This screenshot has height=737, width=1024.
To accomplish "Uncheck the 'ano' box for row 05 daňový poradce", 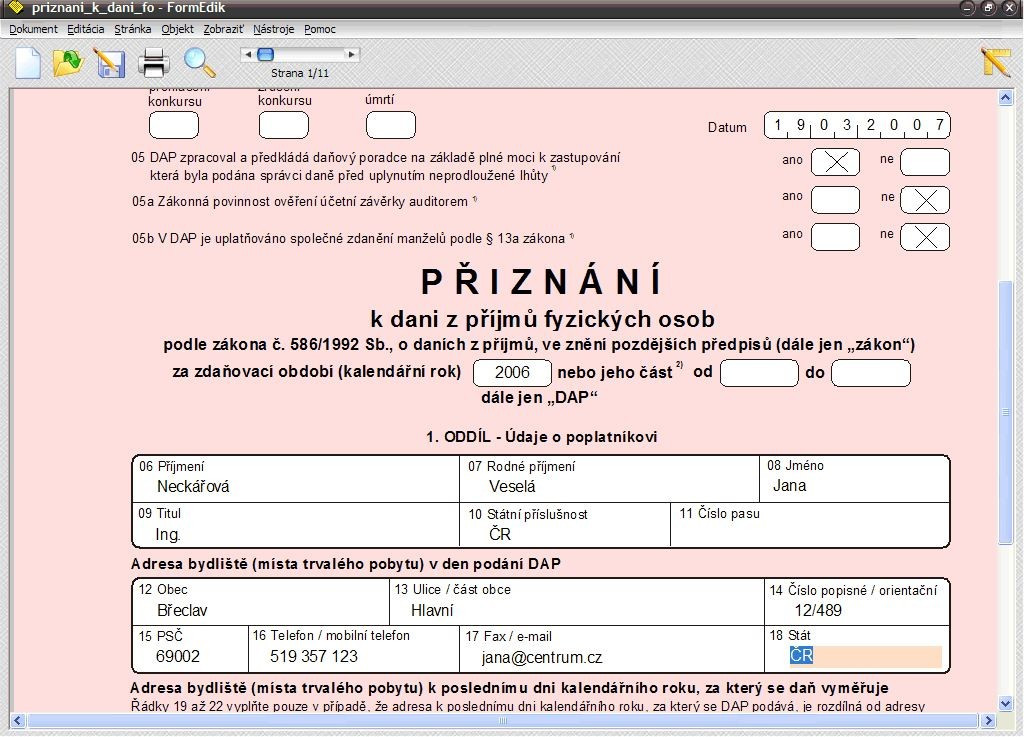I will [x=835, y=162].
